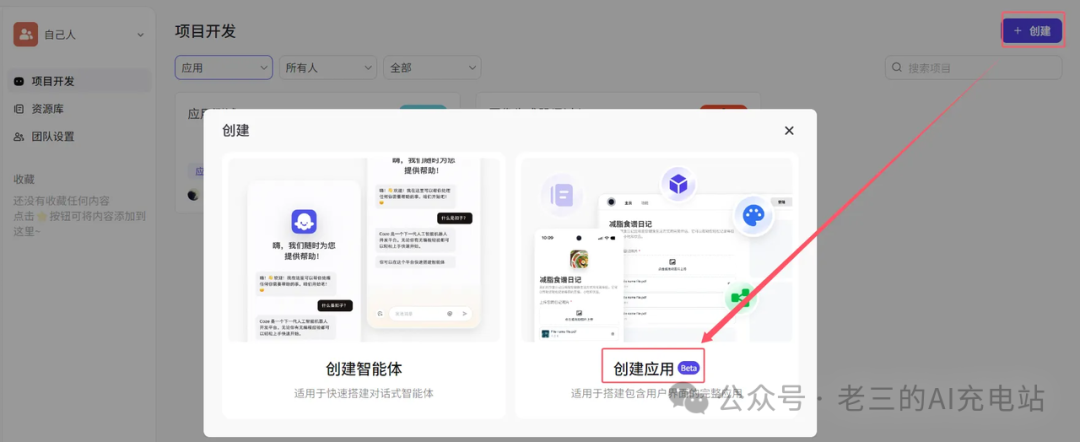Click the plus icon in 创建 button

1017,31
